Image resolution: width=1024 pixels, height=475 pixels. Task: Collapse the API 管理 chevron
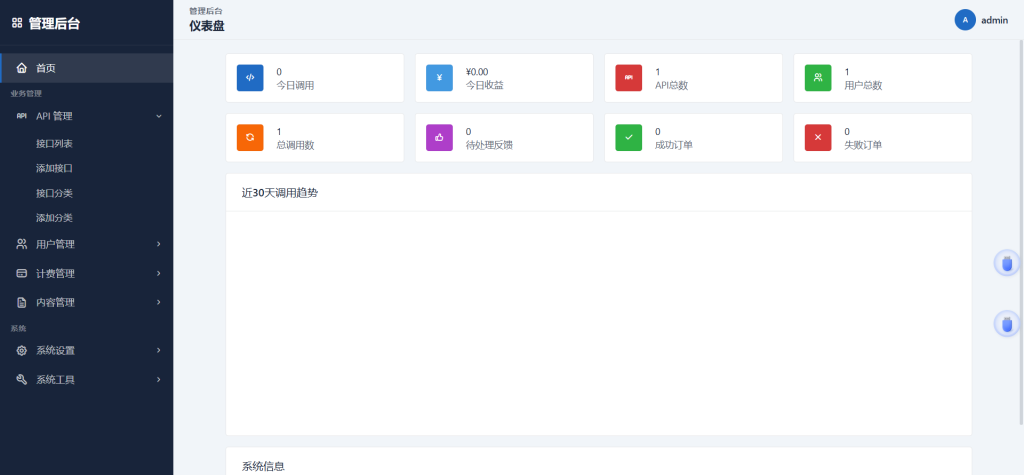tap(159, 116)
